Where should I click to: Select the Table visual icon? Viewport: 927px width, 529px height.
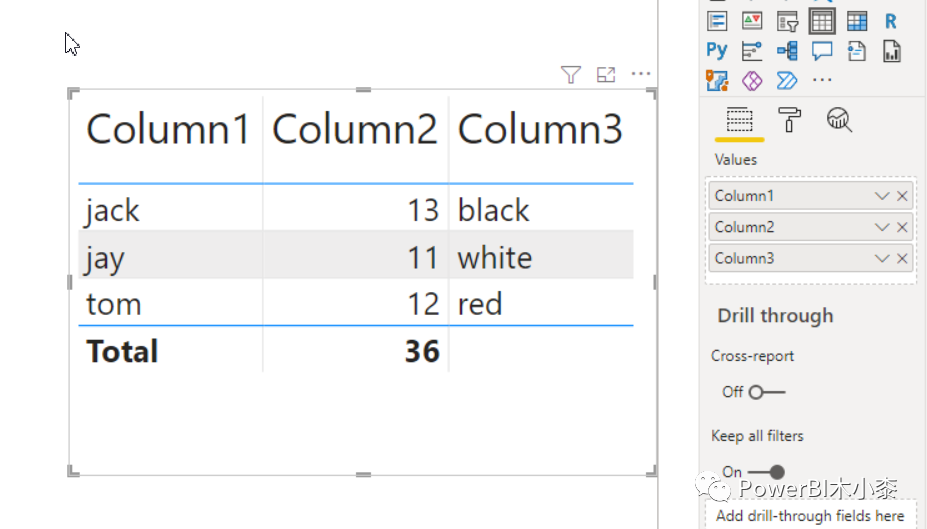822,21
